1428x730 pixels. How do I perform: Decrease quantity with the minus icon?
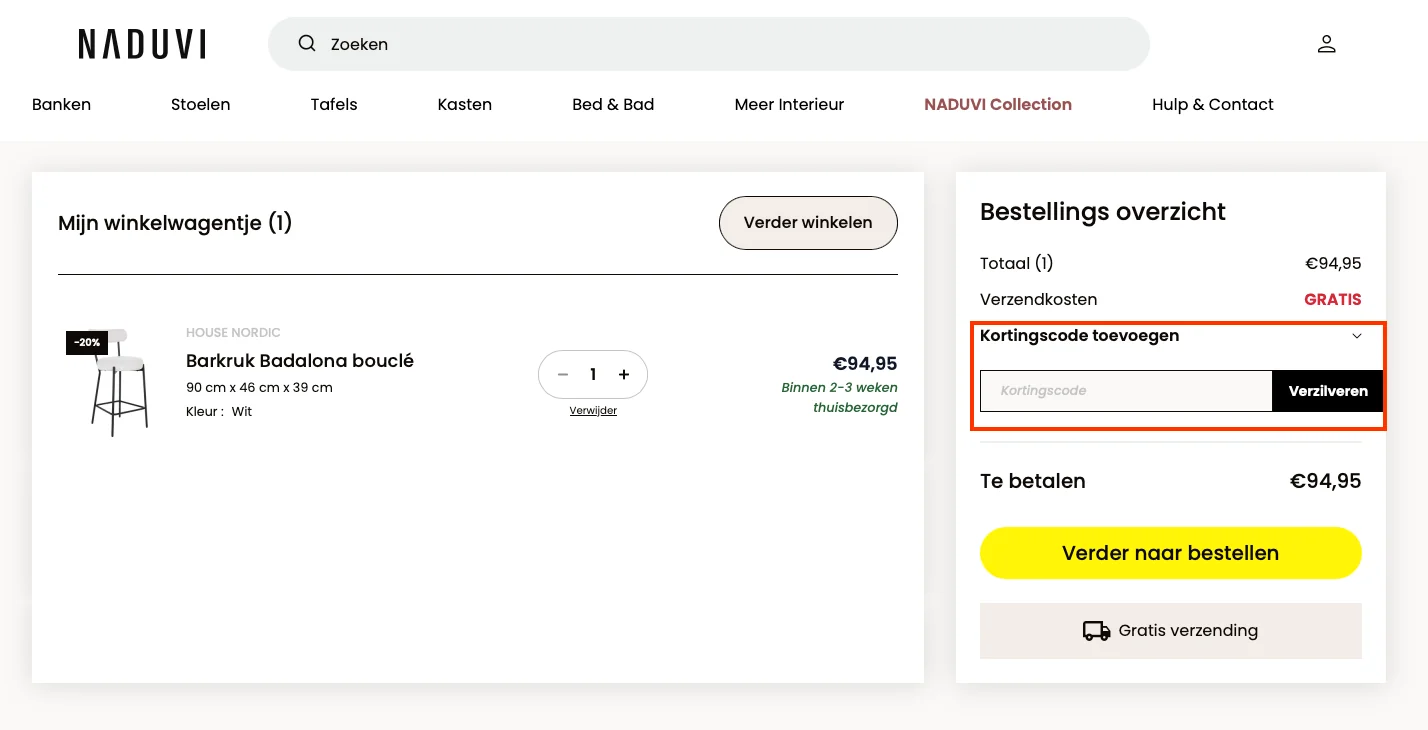tap(562, 374)
